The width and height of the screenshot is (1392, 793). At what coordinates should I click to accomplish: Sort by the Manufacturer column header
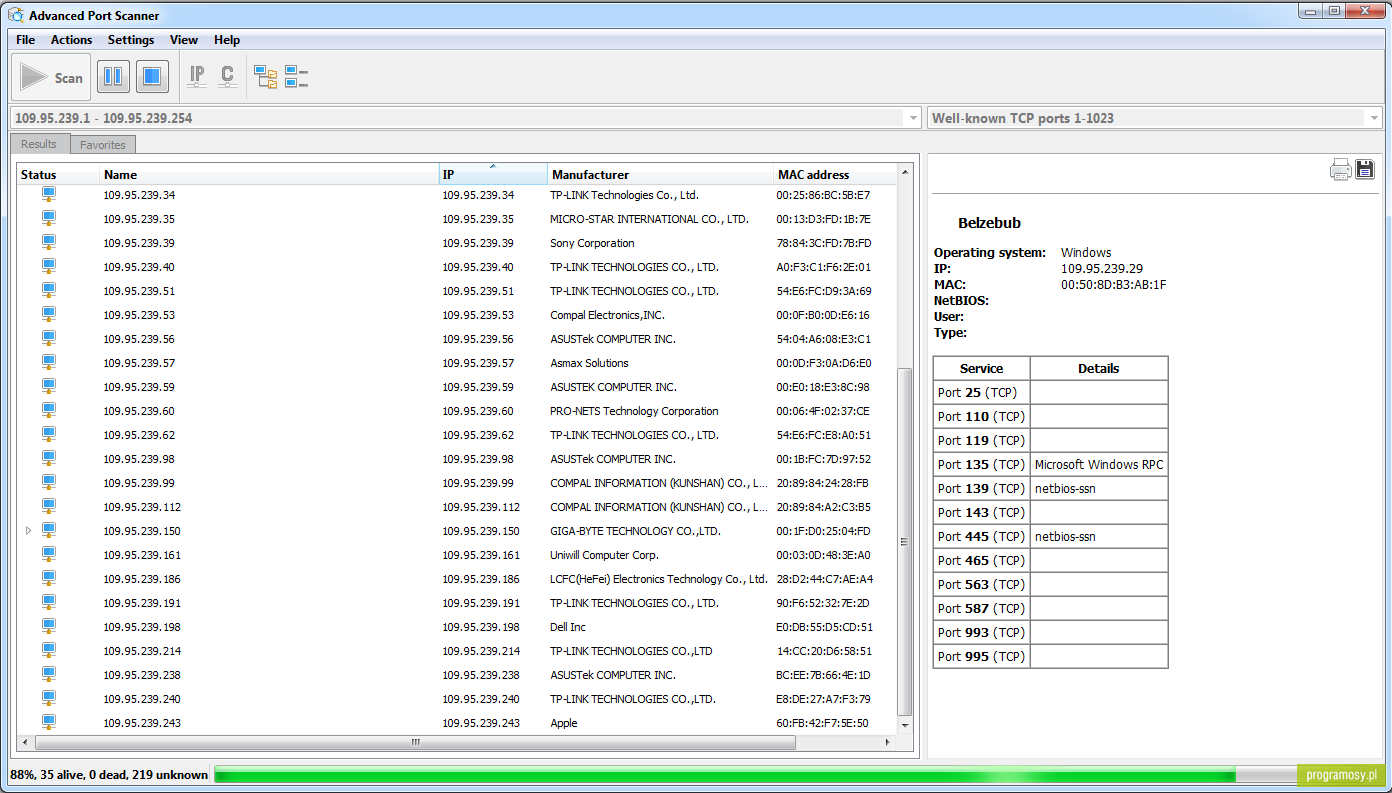click(661, 175)
